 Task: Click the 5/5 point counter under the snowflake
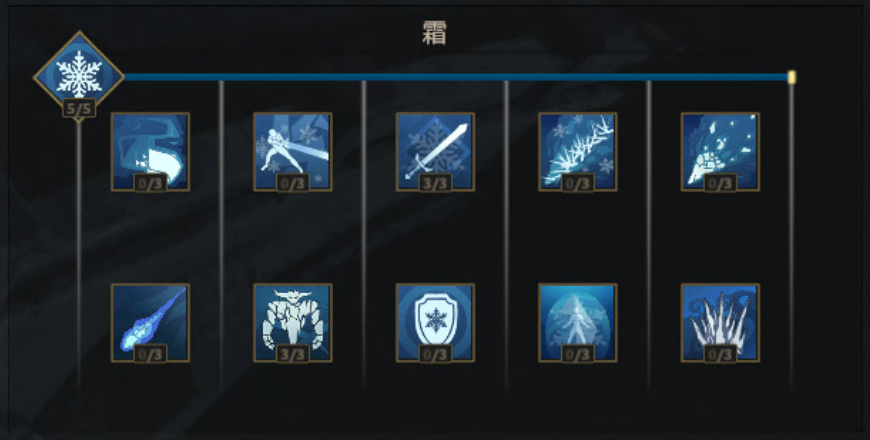(x=79, y=108)
